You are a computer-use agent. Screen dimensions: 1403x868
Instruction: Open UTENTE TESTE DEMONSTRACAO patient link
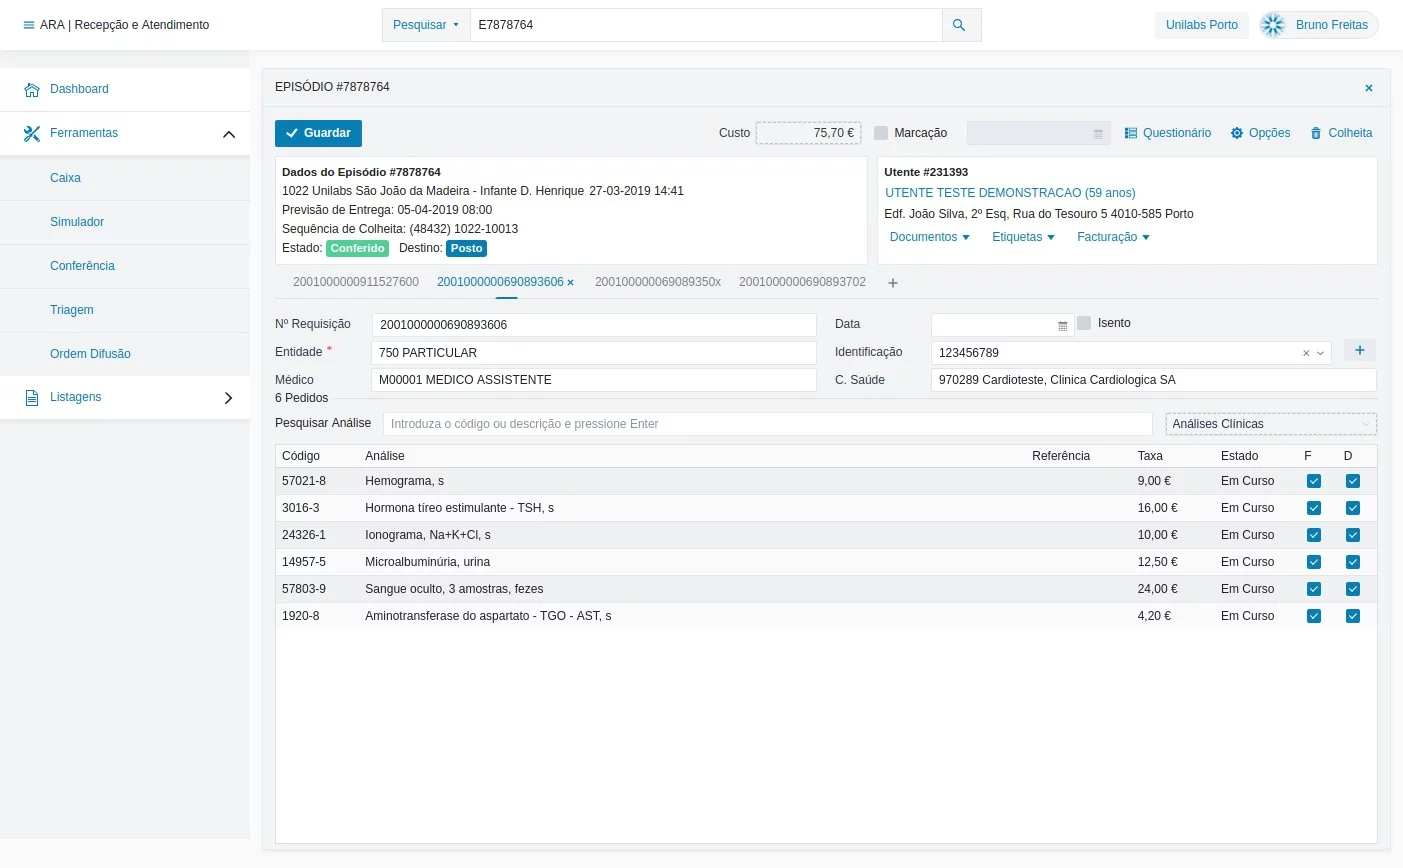(x=1010, y=193)
